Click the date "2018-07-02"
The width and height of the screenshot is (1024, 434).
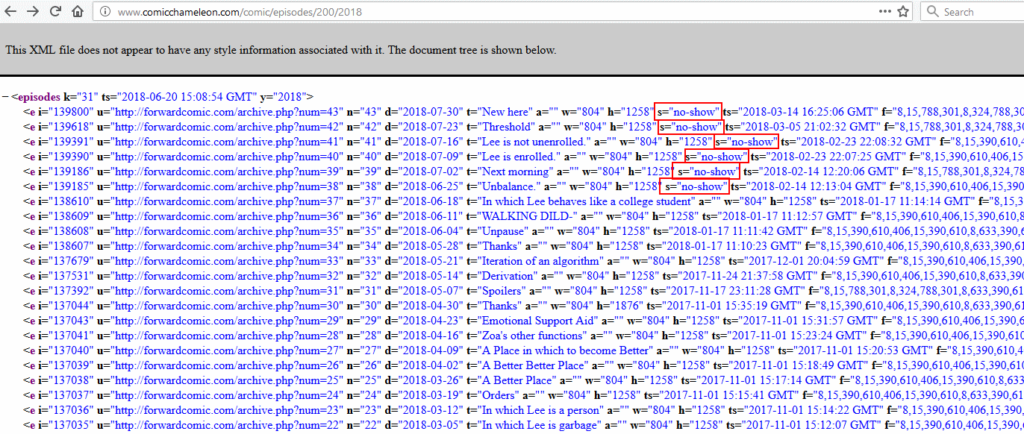click(x=431, y=171)
